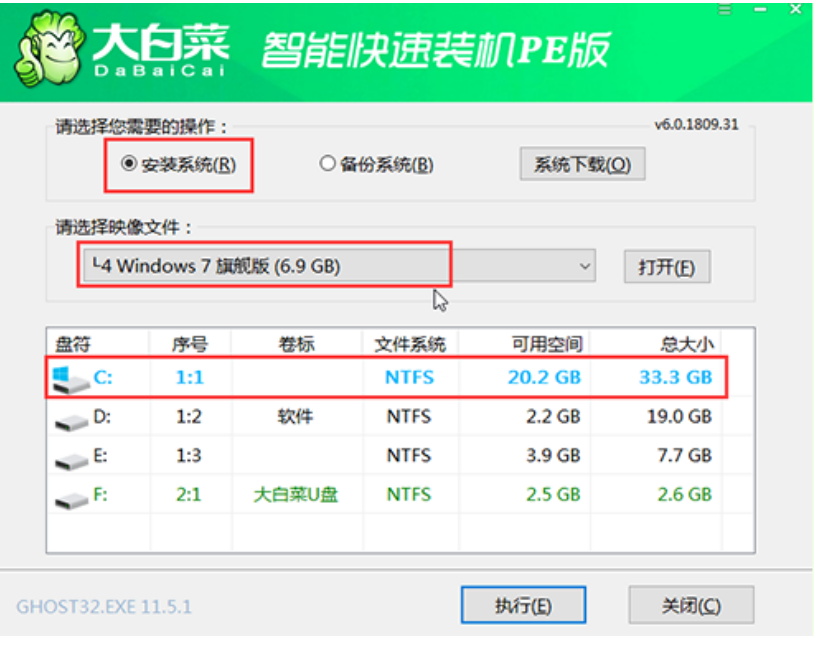
Task: Click the 可用空间 column header
Action: click(x=547, y=344)
